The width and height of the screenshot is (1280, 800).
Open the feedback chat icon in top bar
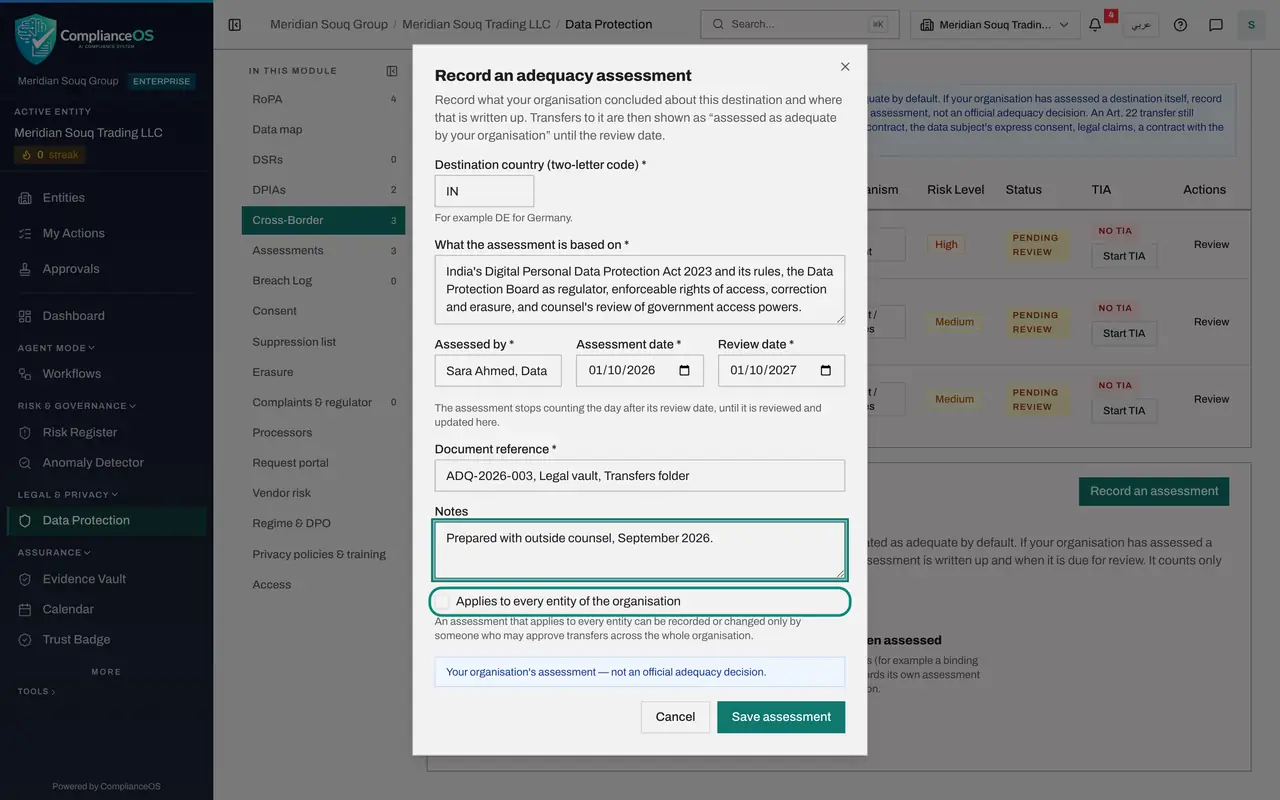pos(1216,24)
